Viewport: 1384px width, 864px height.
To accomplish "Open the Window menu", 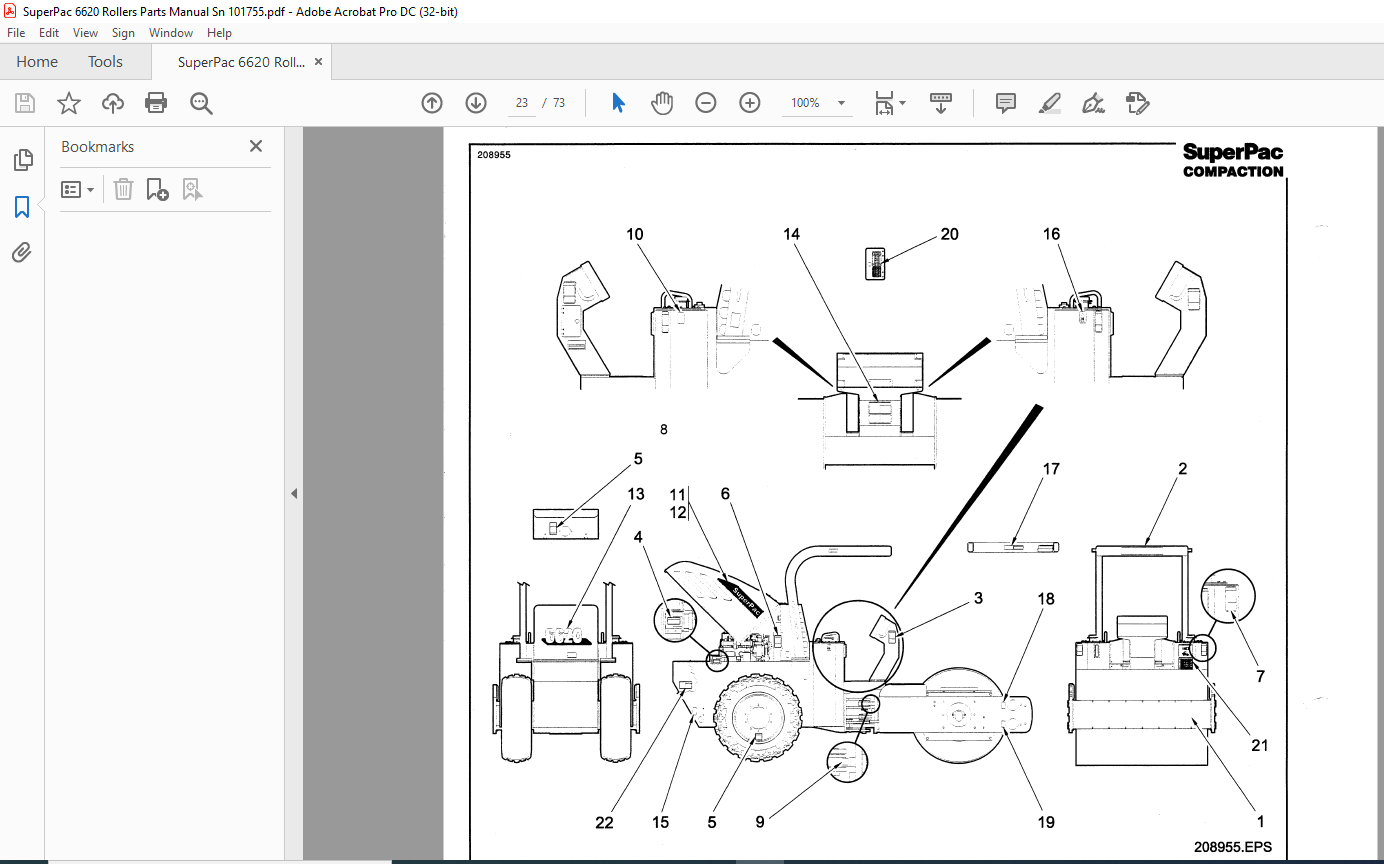I will [171, 33].
